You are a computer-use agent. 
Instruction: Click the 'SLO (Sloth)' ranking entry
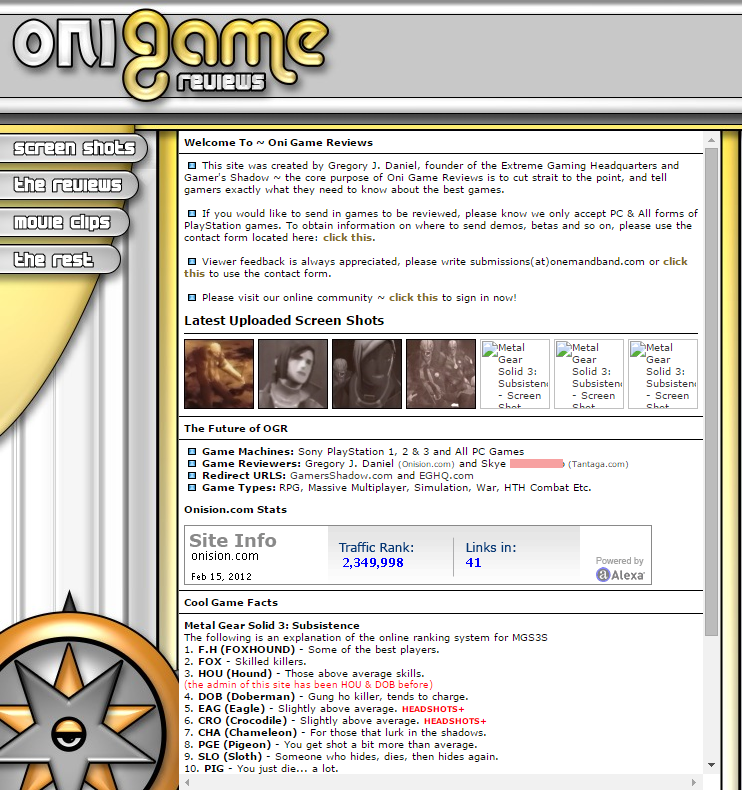pos(230,757)
